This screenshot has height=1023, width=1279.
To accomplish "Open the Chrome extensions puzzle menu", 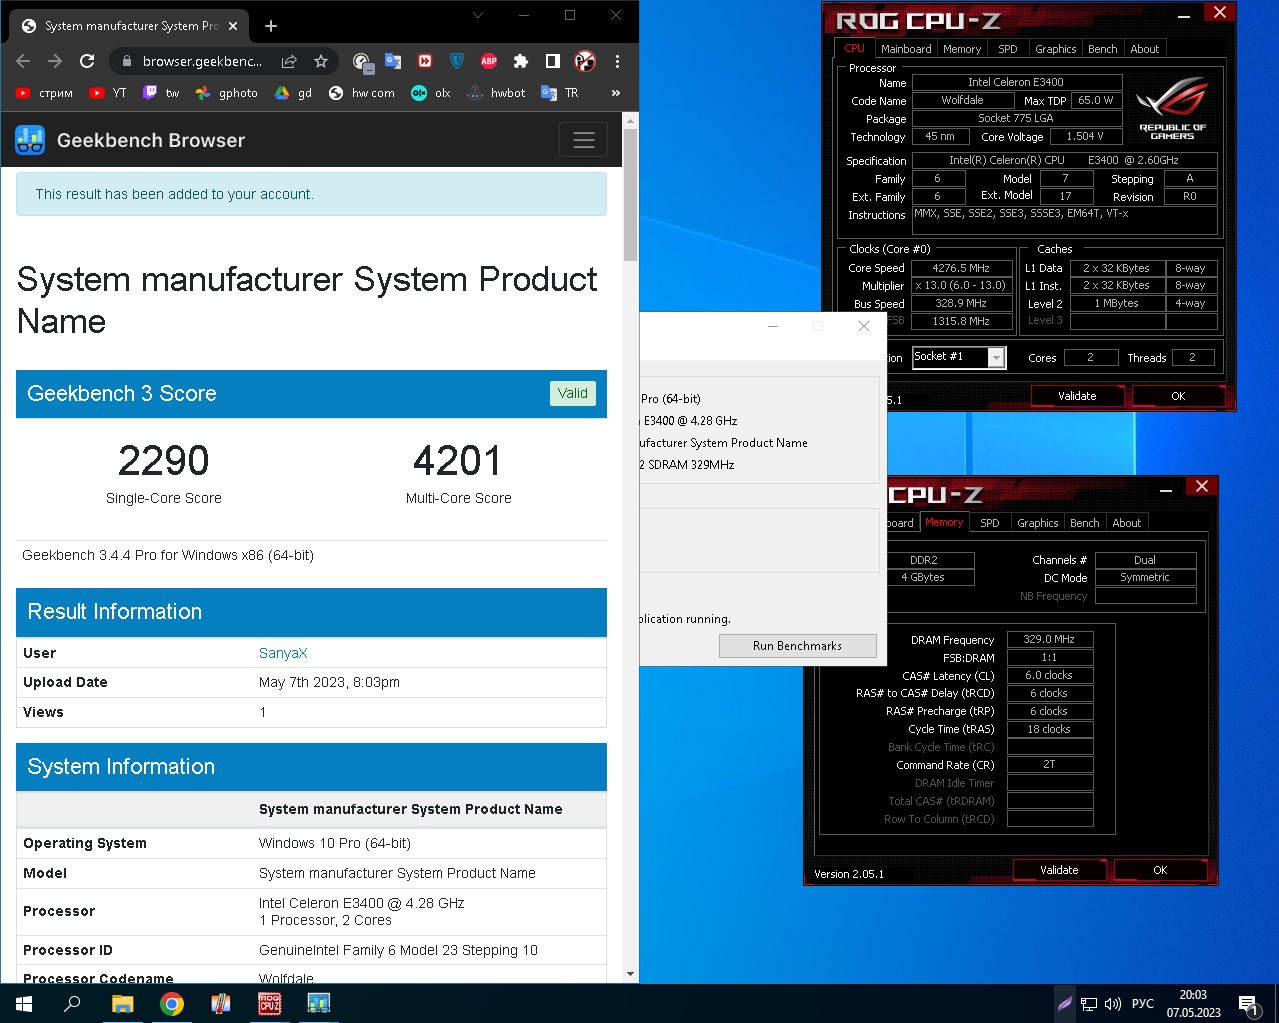I will coord(521,61).
